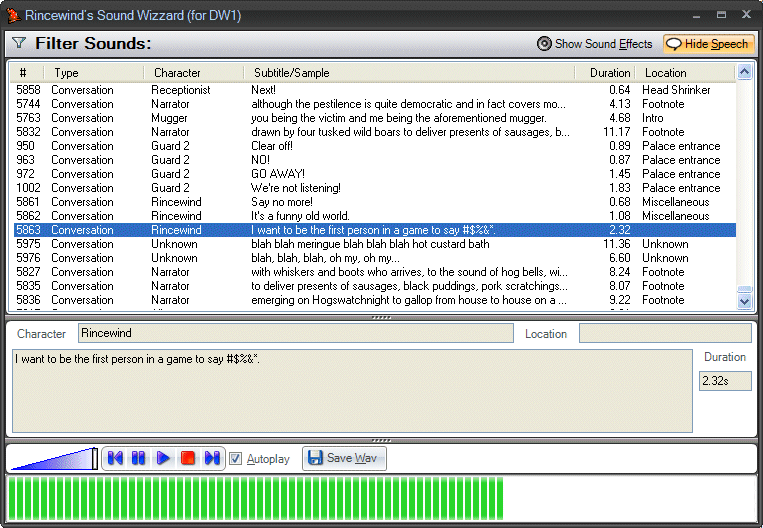This screenshot has height=528, width=763.
Task: Close the Sound Wizzard window
Action: pyautogui.click(x=746, y=15)
